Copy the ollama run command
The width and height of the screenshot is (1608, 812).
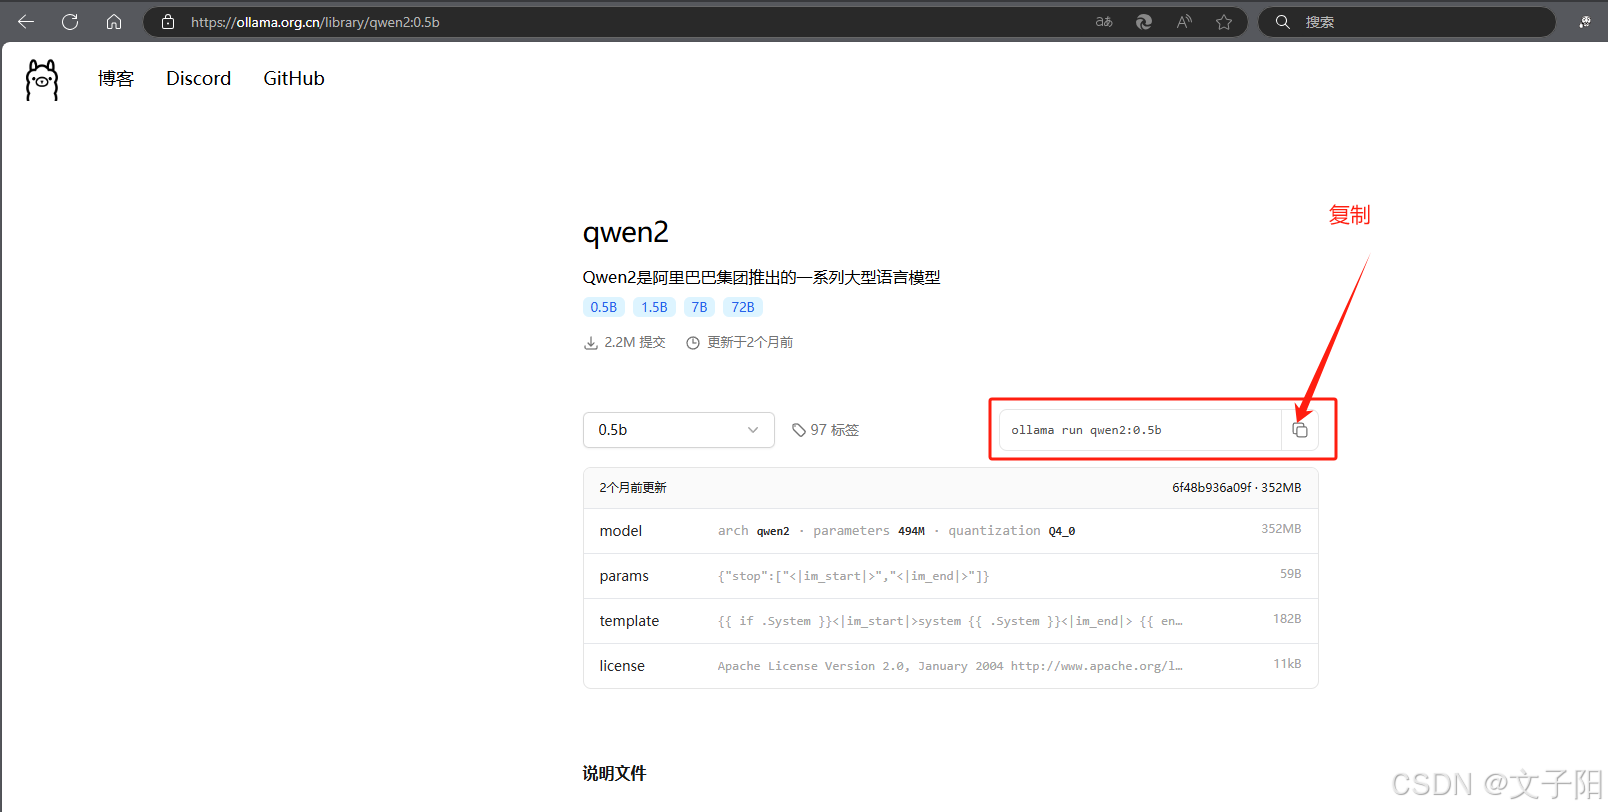pos(1300,430)
